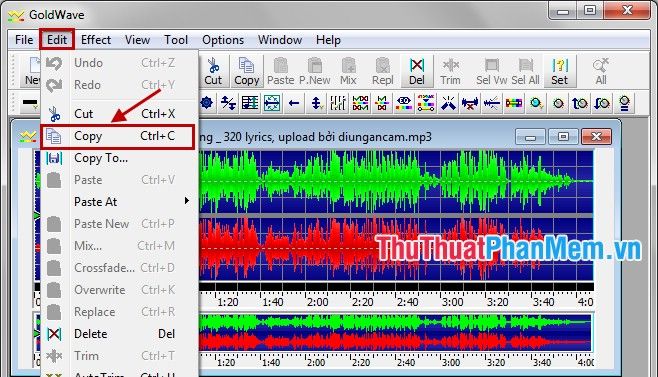Viewport: 658px width, 377px height.
Task: Open the Options menu
Action: [223, 40]
